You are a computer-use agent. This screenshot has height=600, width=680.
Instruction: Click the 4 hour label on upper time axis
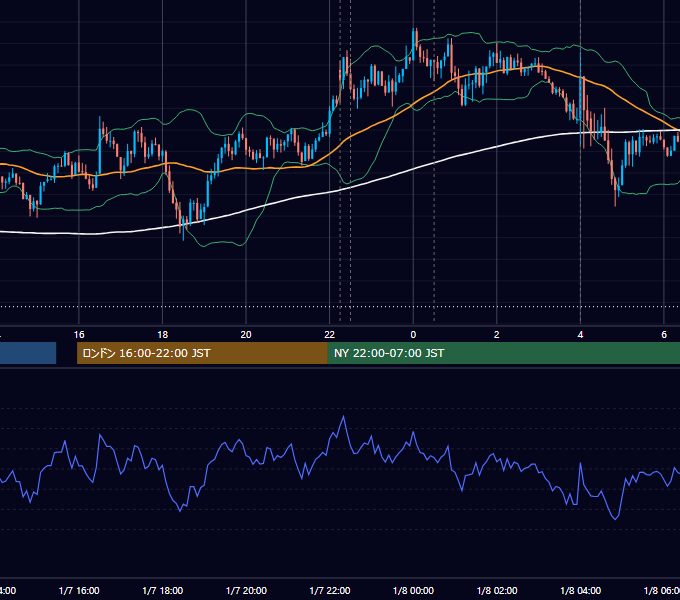click(580, 335)
